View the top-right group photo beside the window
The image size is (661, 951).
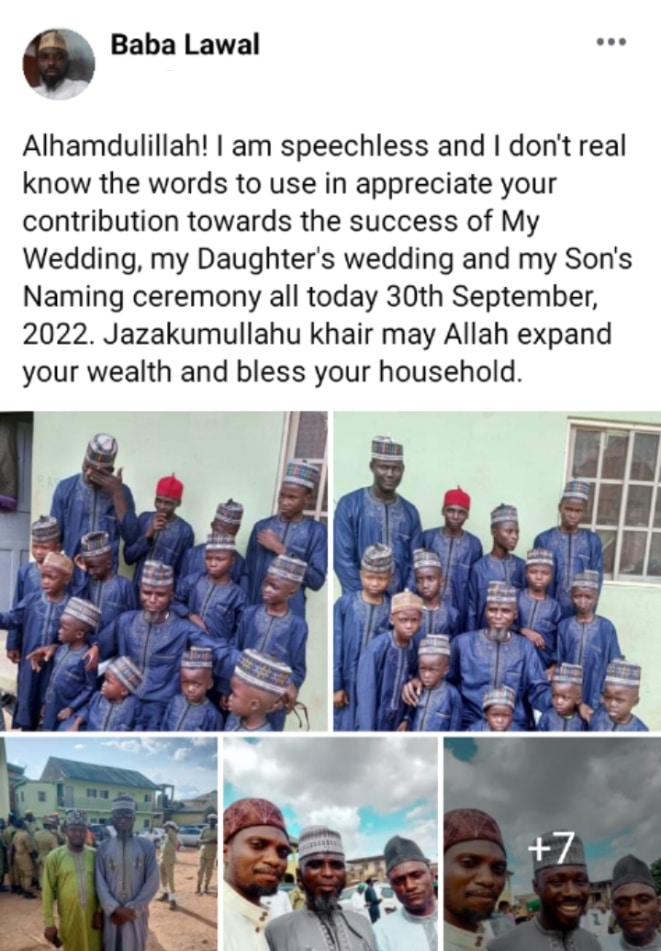coord(497,571)
